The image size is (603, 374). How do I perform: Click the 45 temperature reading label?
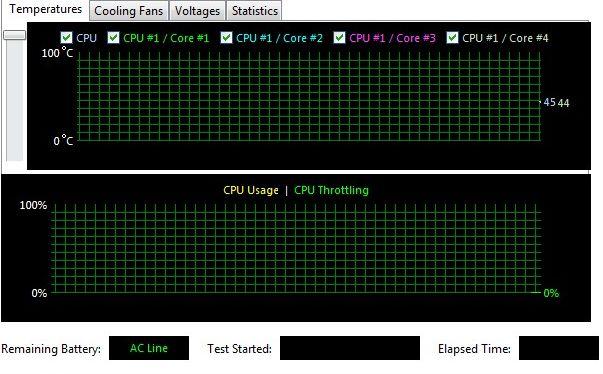(x=549, y=102)
